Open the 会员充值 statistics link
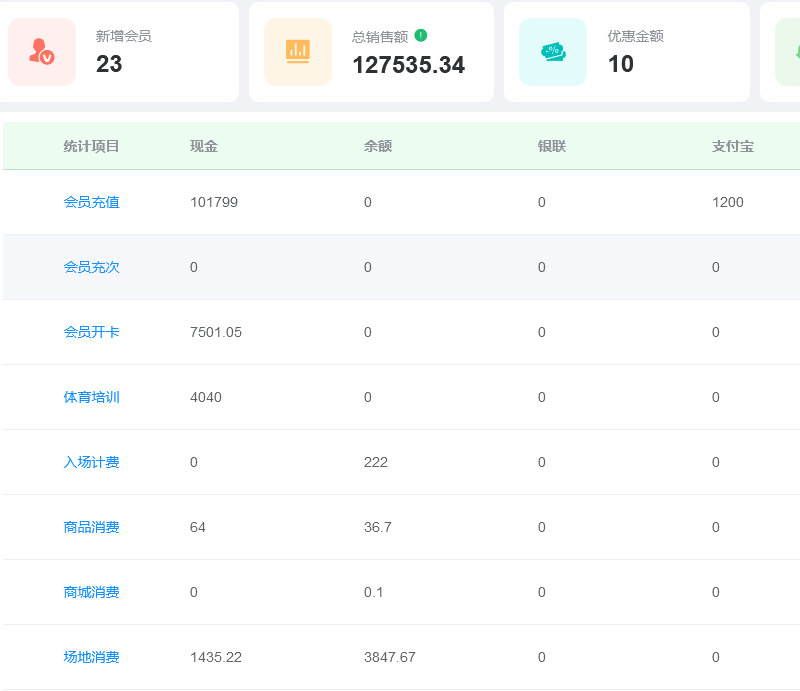 click(x=91, y=202)
